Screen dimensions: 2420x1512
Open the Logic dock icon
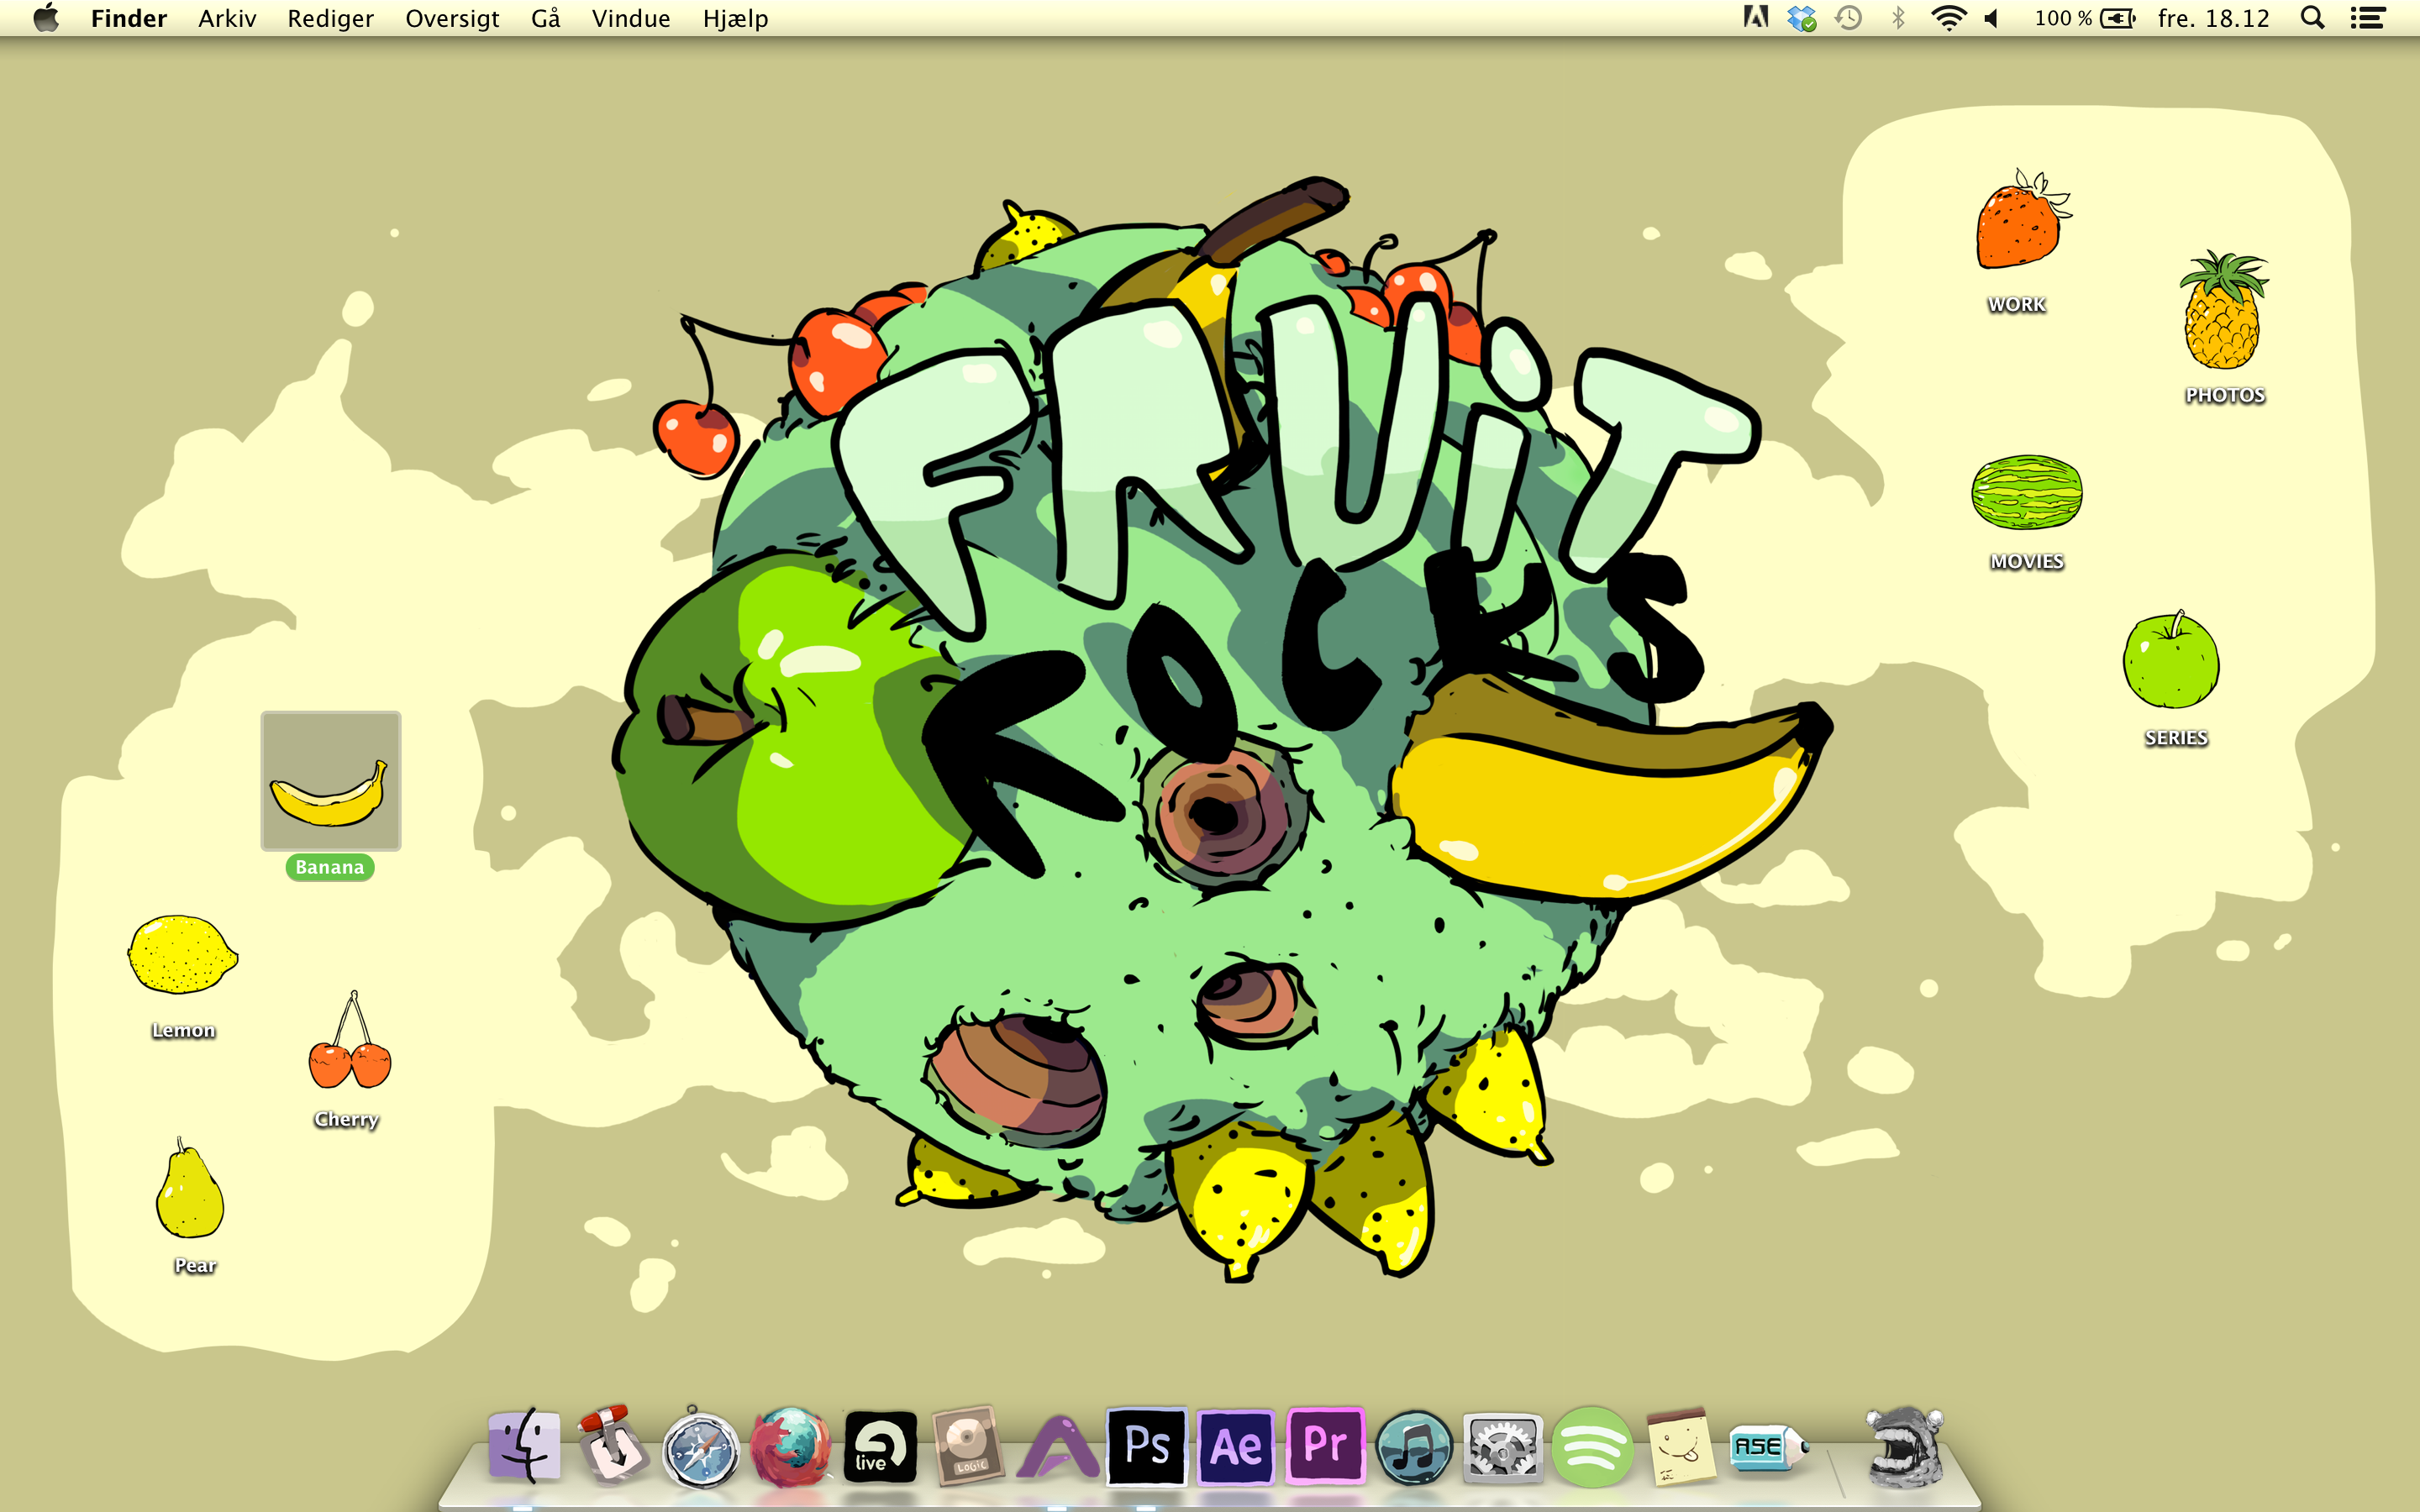coord(968,1446)
